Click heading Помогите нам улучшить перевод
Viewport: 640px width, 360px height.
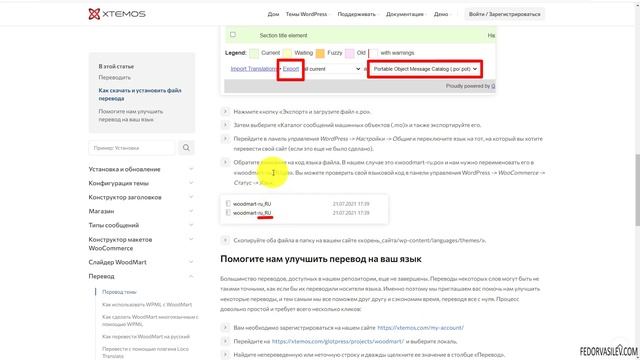pos(321,259)
